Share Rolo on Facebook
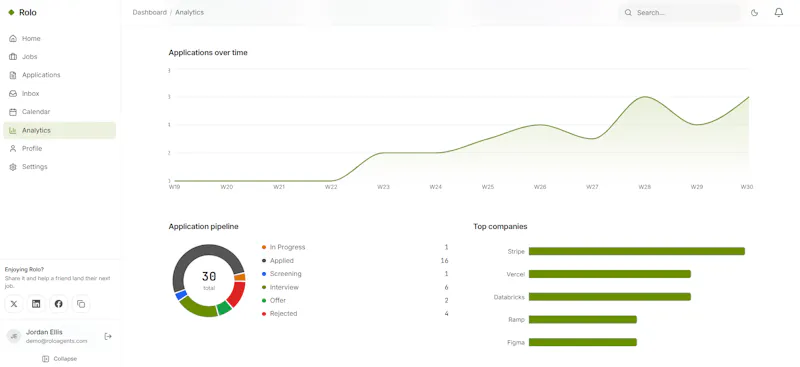 pos(59,304)
